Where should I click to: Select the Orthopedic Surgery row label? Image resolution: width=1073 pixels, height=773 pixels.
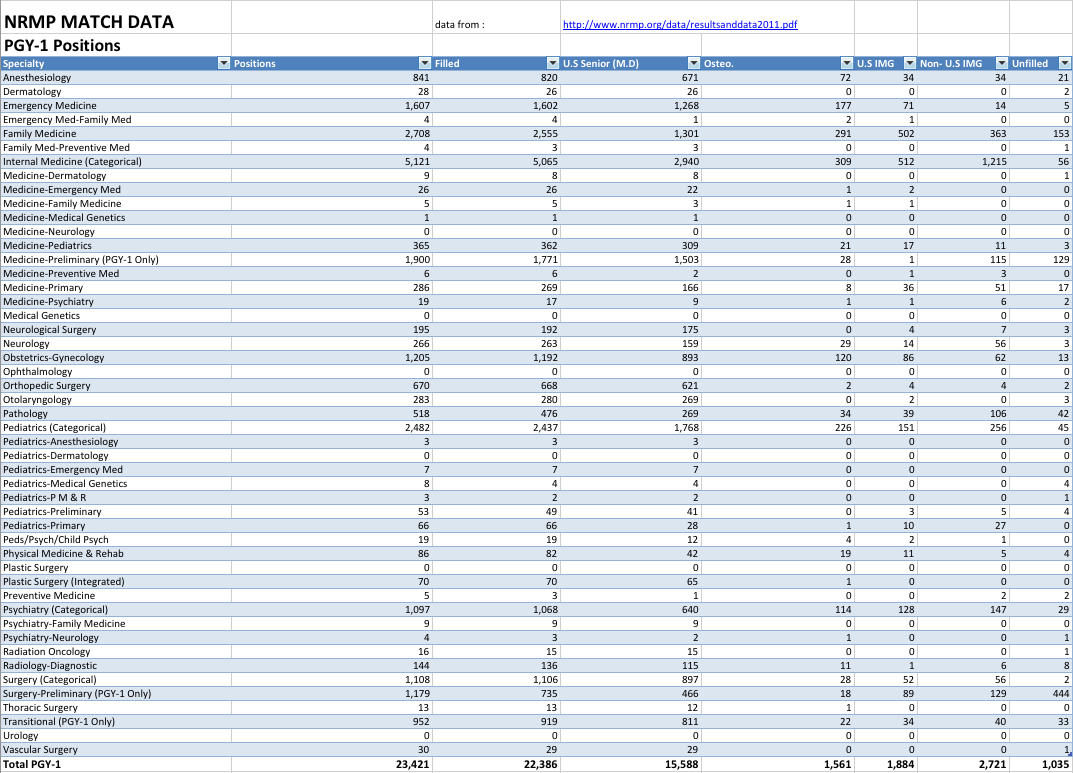(116, 386)
